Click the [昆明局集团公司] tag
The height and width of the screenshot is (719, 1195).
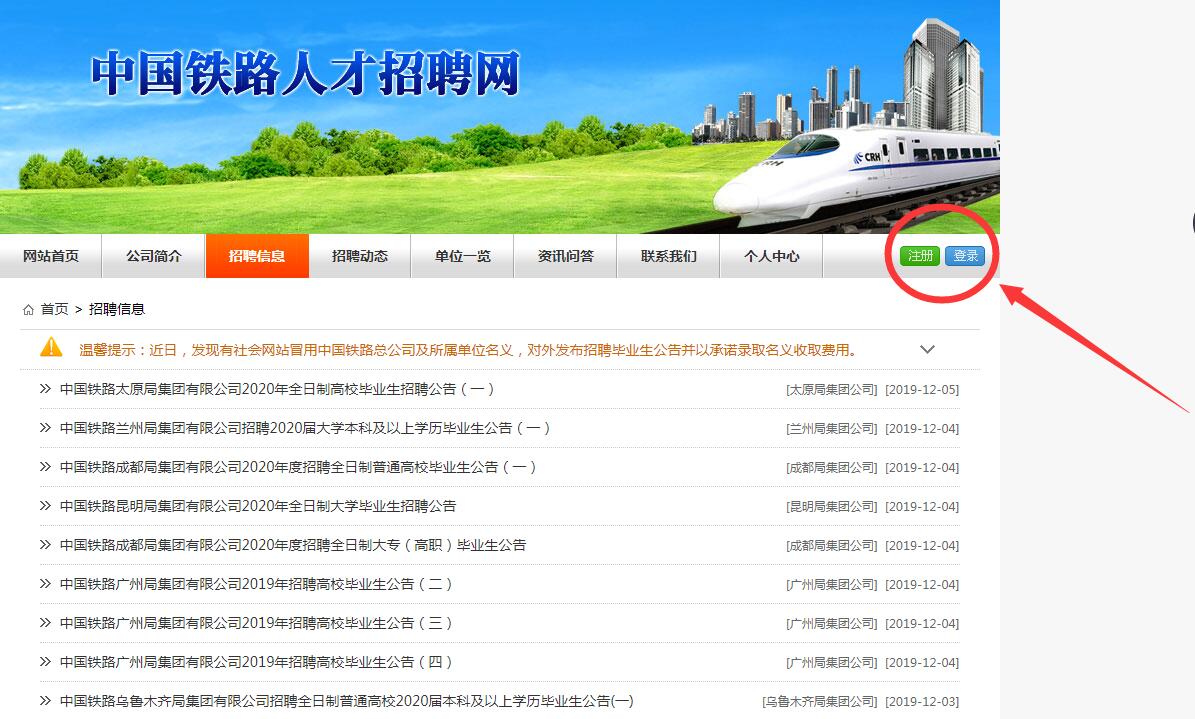(831, 506)
